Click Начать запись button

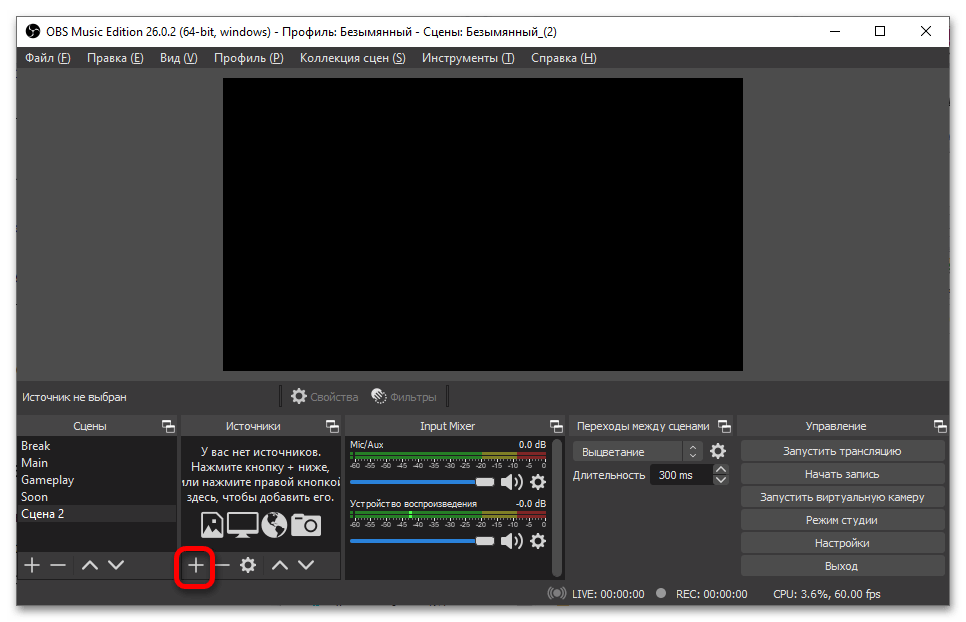click(842, 474)
